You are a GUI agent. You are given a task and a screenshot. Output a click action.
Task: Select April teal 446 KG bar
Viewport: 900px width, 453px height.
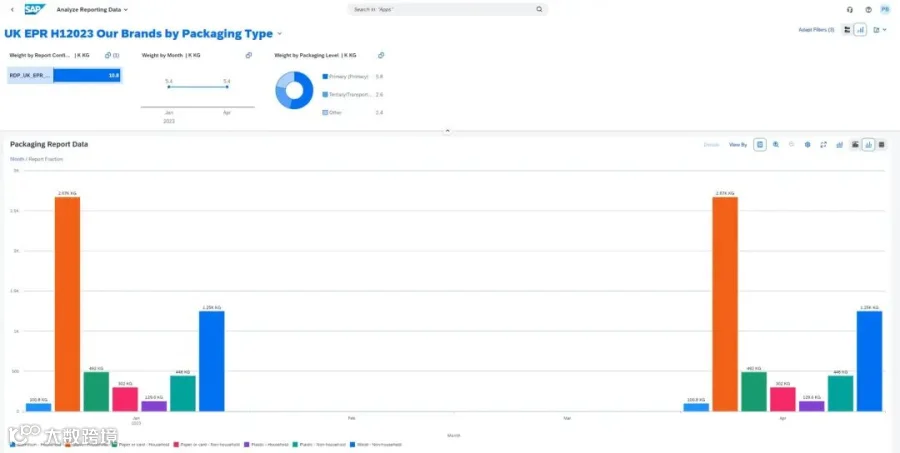[x=840, y=394]
